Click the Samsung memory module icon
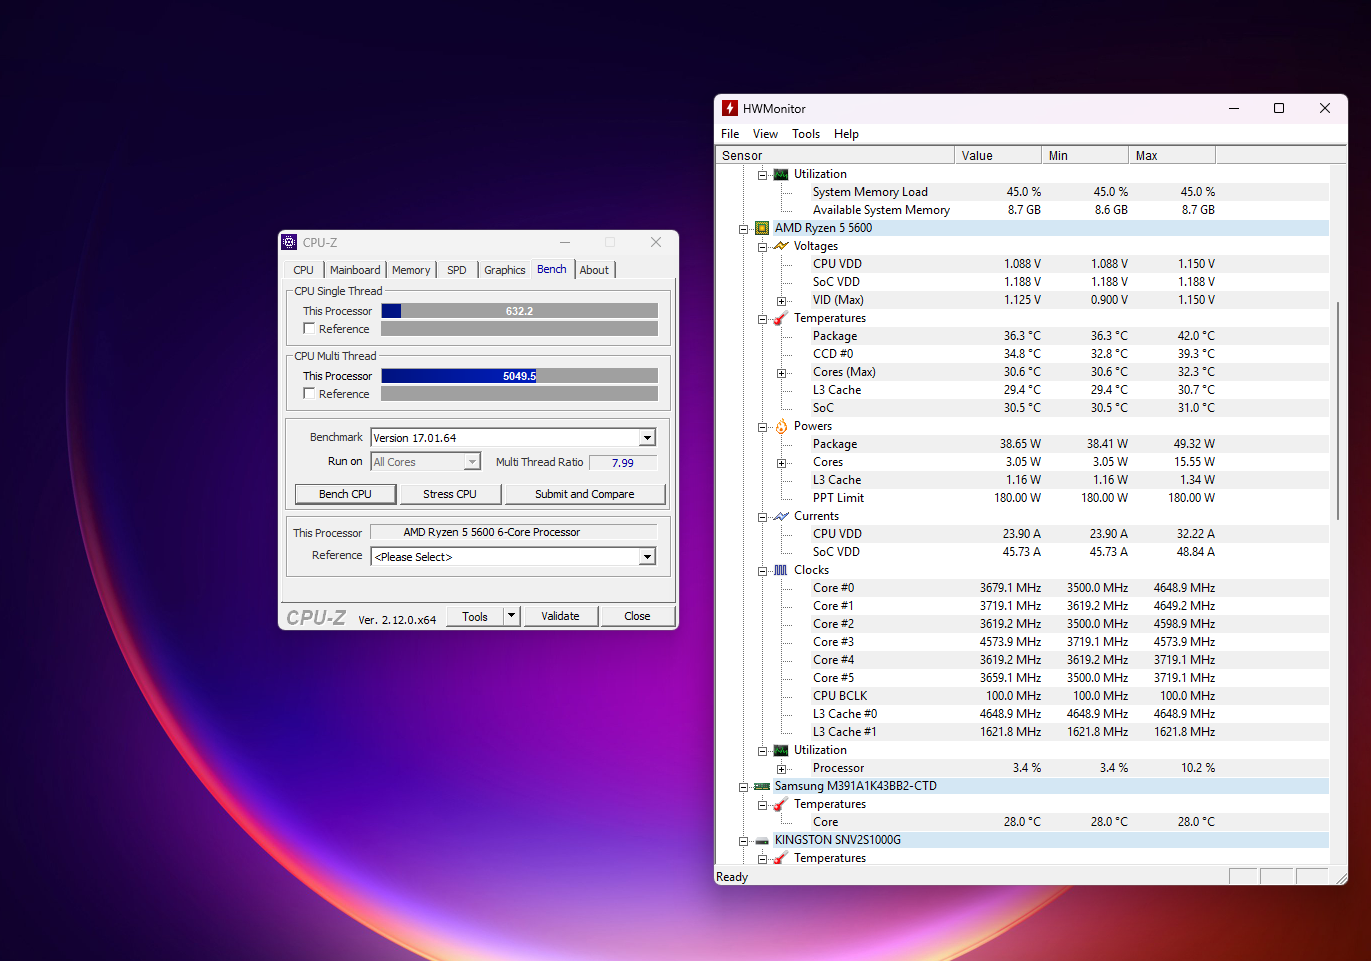The height and width of the screenshot is (961, 1371). (762, 786)
